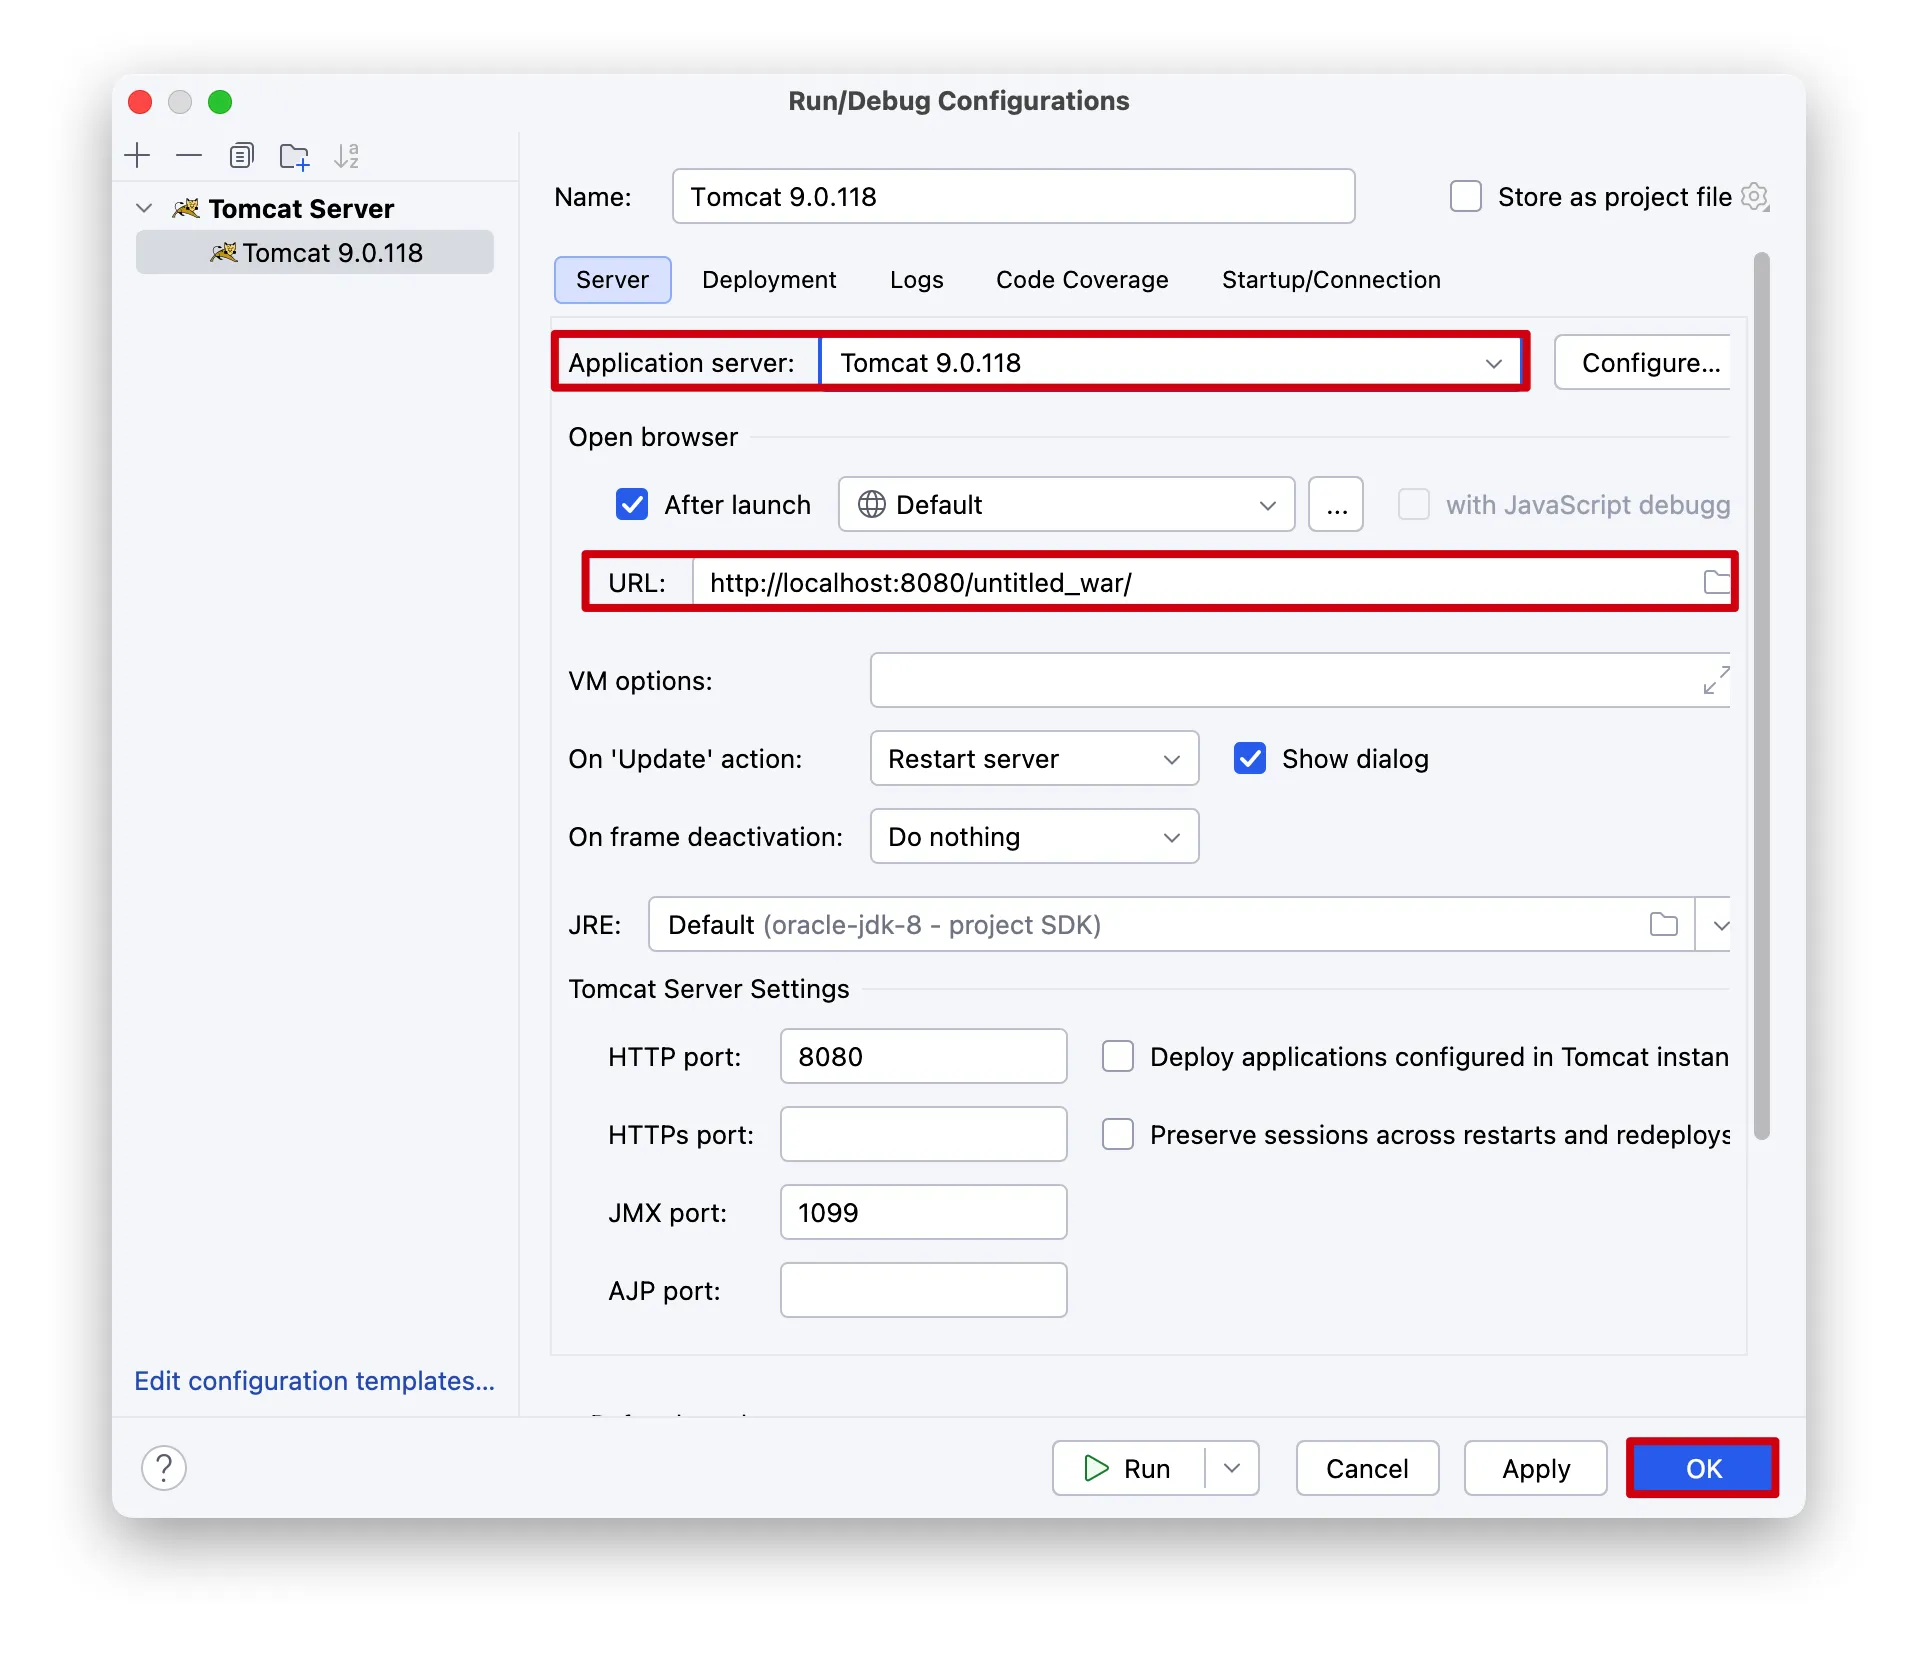Screen dimensions: 1918x1668
Task: Collapse the Tomcat Server tree node
Action: pyautogui.click(x=144, y=208)
